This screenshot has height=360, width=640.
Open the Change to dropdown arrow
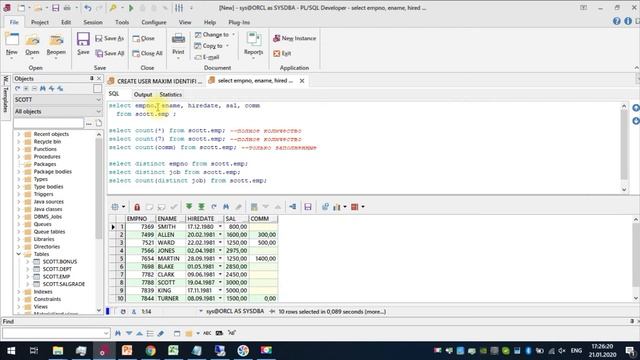tap(233, 35)
